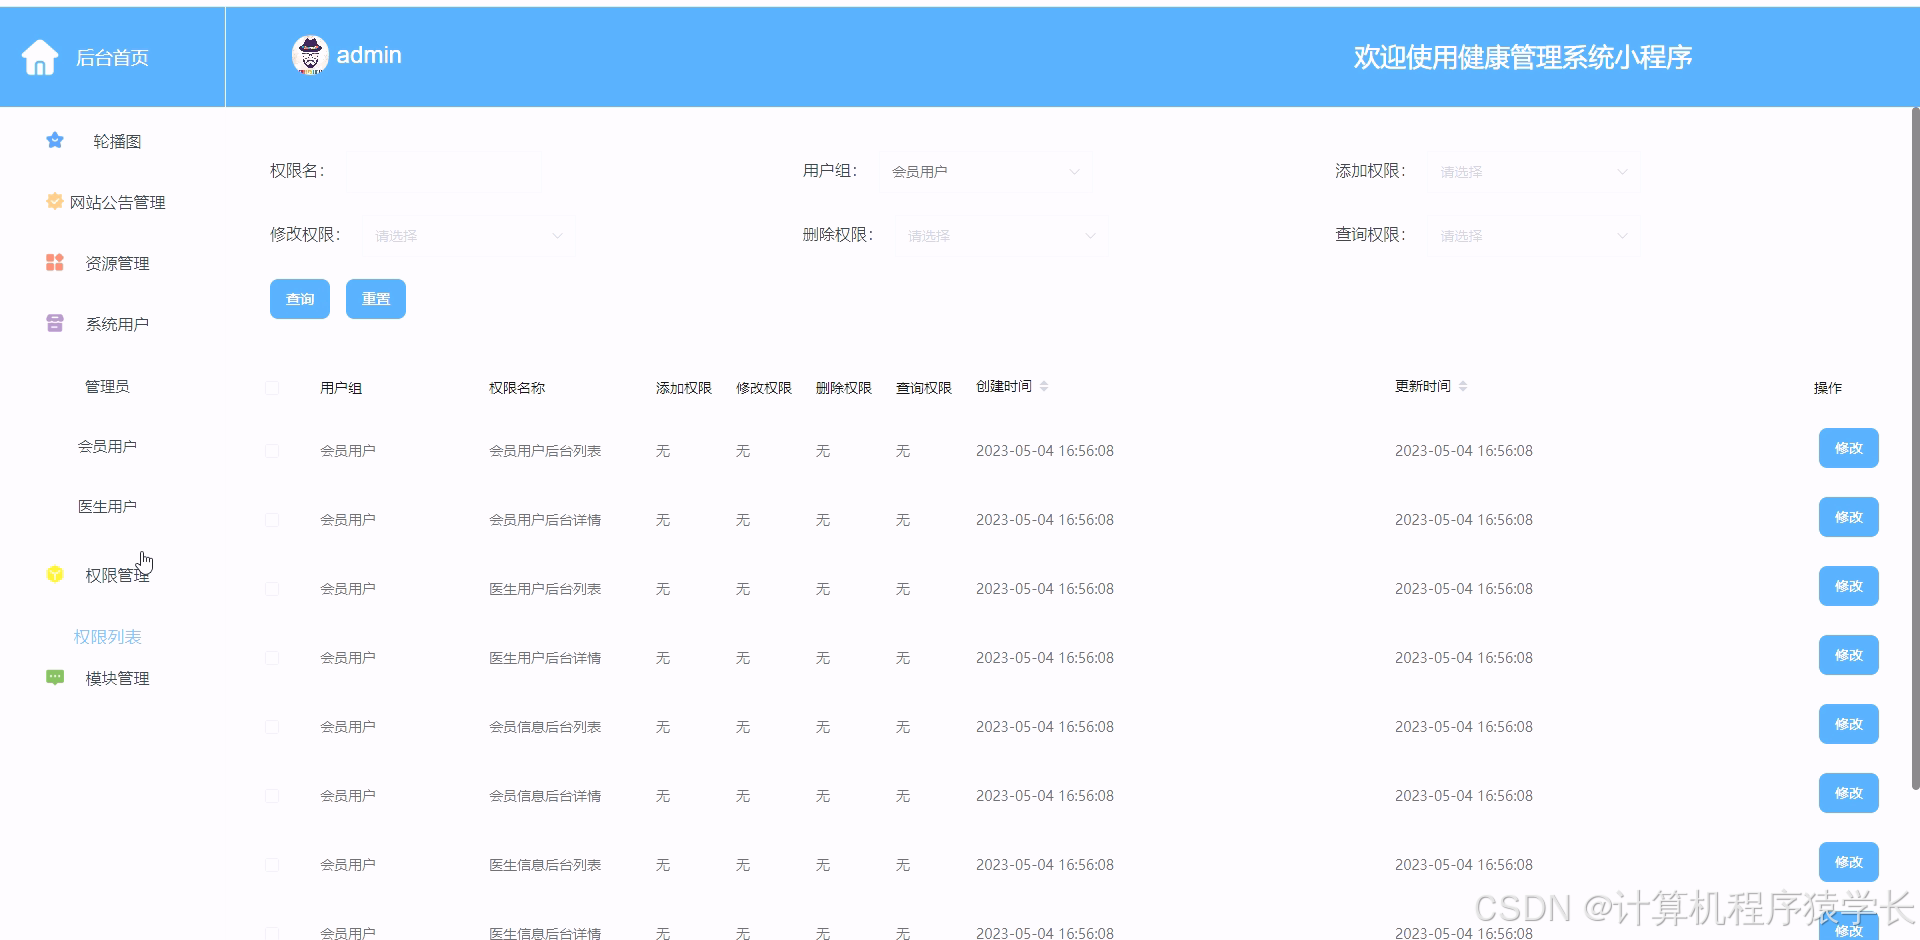Image resolution: width=1920 pixels, height=940 pixels.
Task: Open the 用户组 dropdown showing 会员用户
Action: [x=985, y=172]
